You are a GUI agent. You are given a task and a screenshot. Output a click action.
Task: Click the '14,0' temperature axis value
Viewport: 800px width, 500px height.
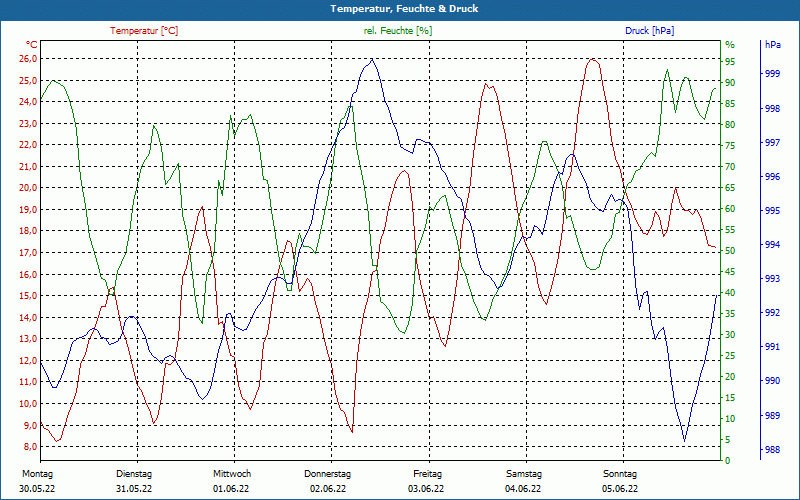(x=28, y=318)
